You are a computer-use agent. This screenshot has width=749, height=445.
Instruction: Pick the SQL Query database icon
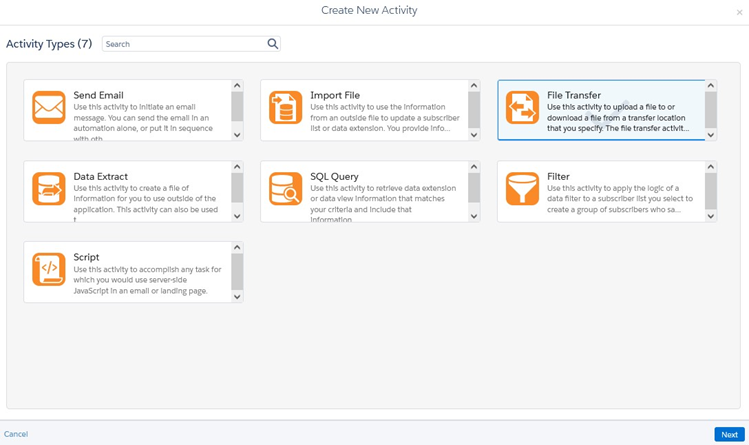(286, 188)
